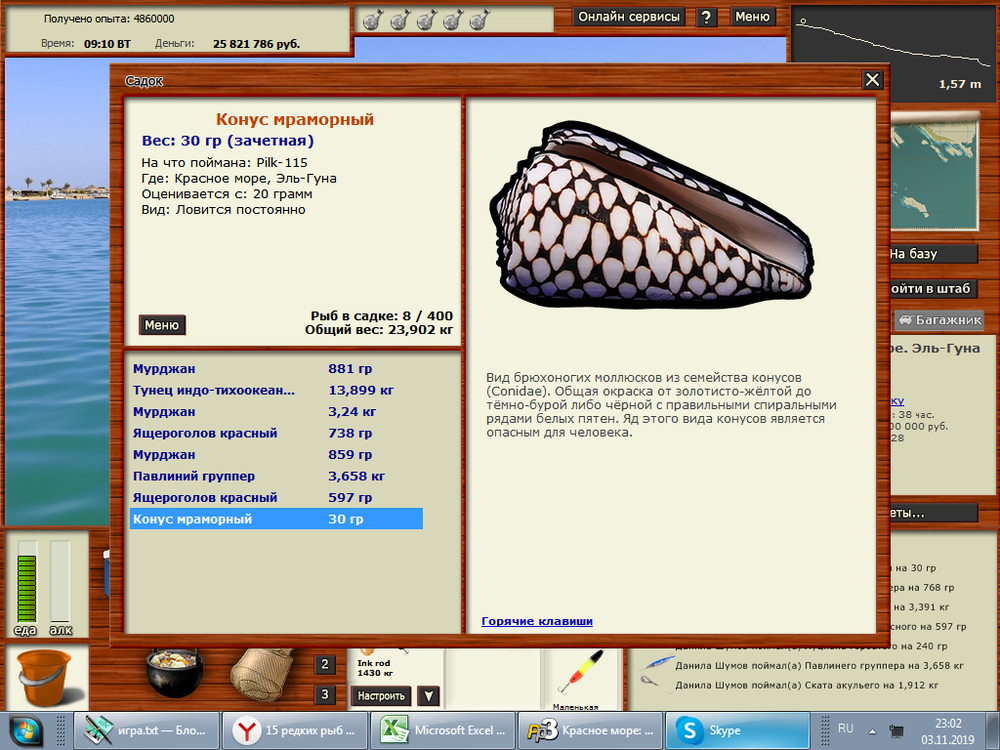The height and width of the screenshot is (750, 1000).
Task: Select rod slot number 2
Action: pos(326,665)
